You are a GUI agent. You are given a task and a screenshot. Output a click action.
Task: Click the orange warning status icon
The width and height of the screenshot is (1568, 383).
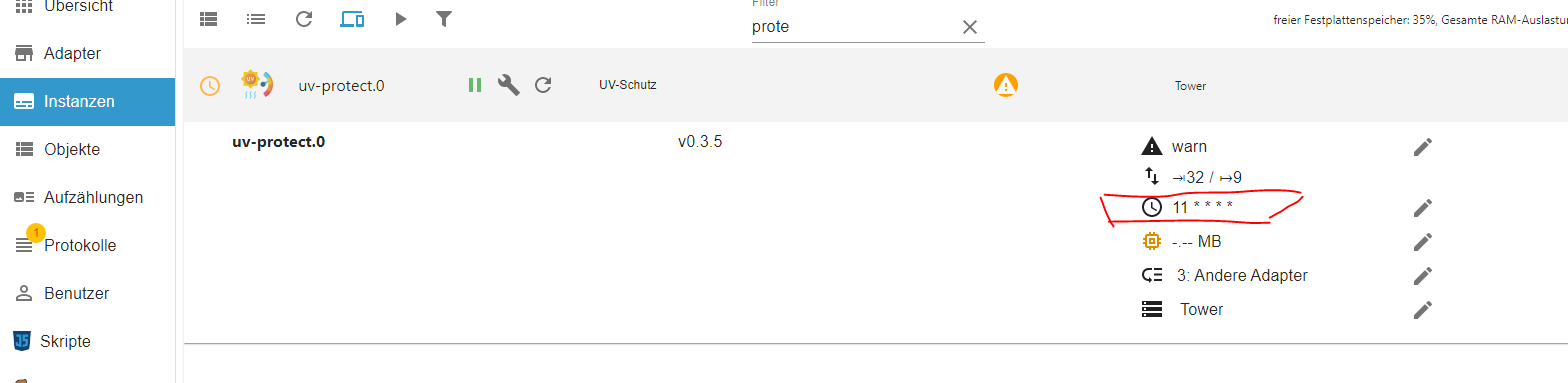coord(1006,85)
